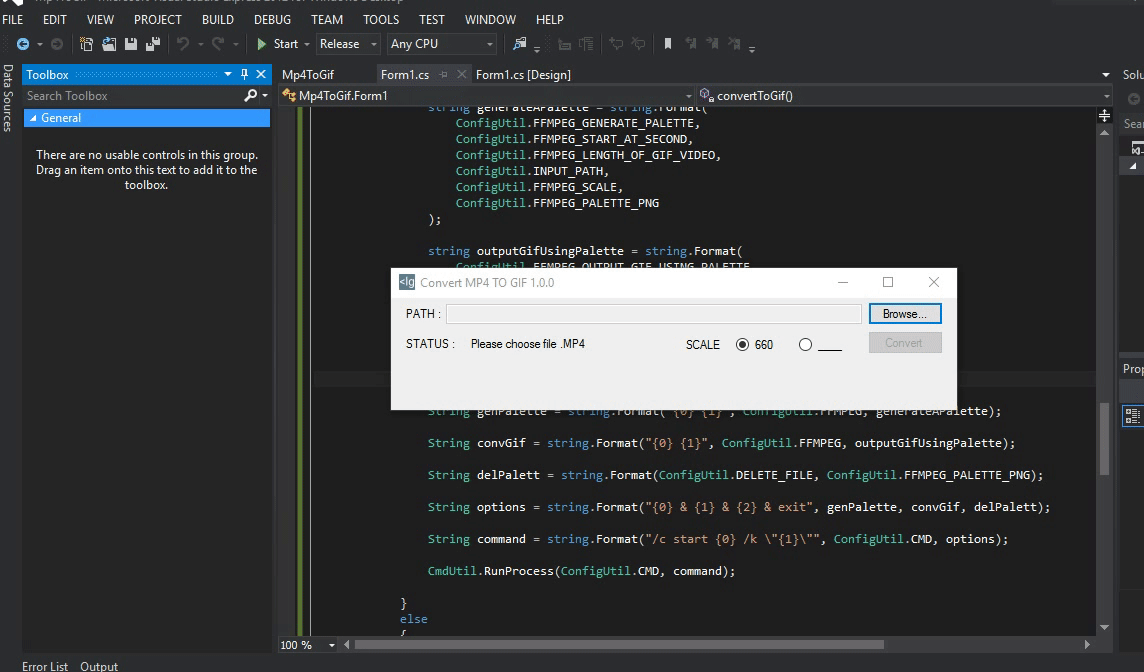The width and height of the screenshot is (1144, 672).
Task: Open the FILE menu
Action: [x=13, y=20]
